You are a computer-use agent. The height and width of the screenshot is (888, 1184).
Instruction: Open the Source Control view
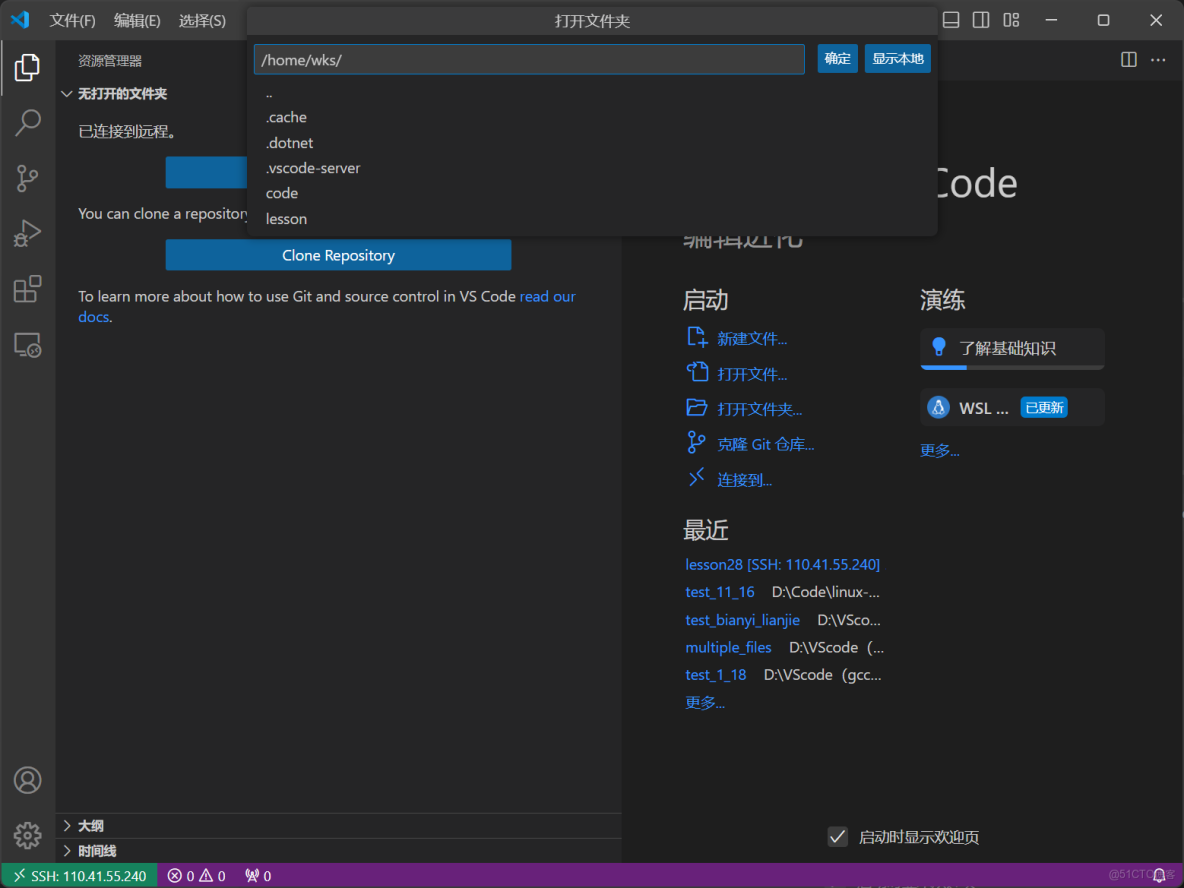[27, 177]
